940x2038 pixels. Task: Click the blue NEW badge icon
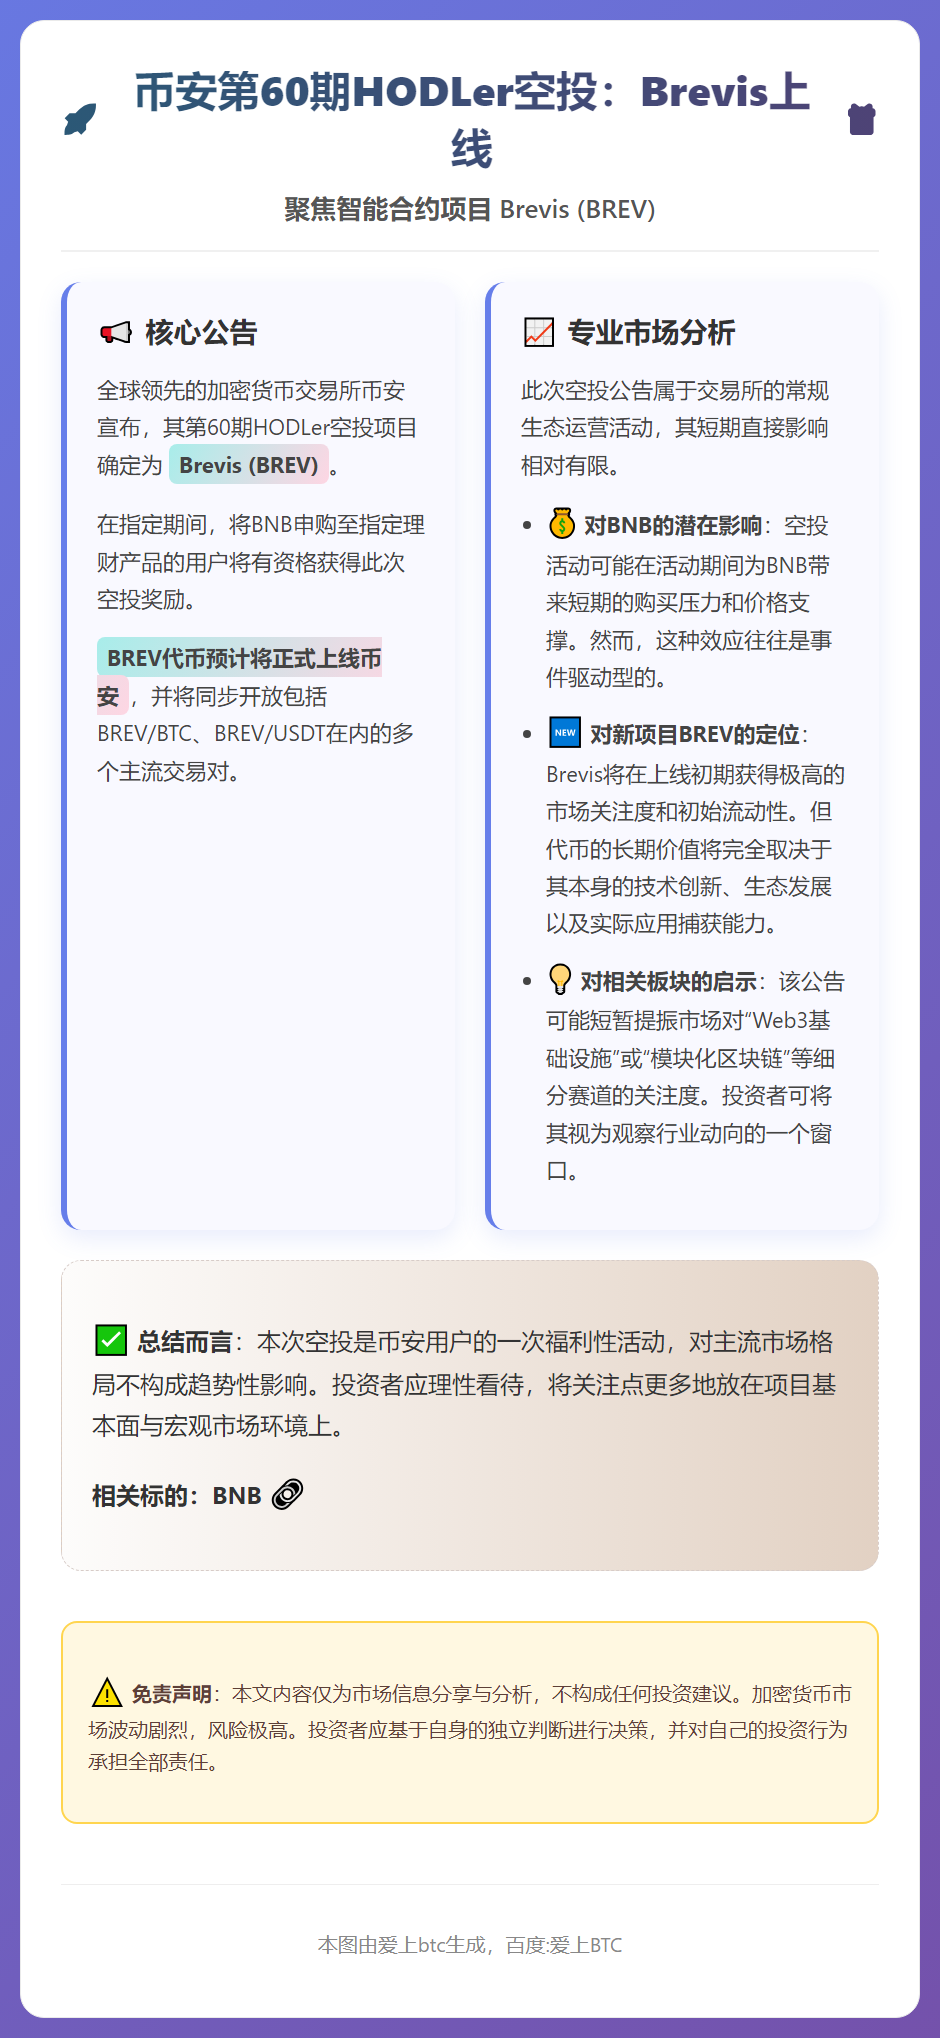[x=565, y=732]
